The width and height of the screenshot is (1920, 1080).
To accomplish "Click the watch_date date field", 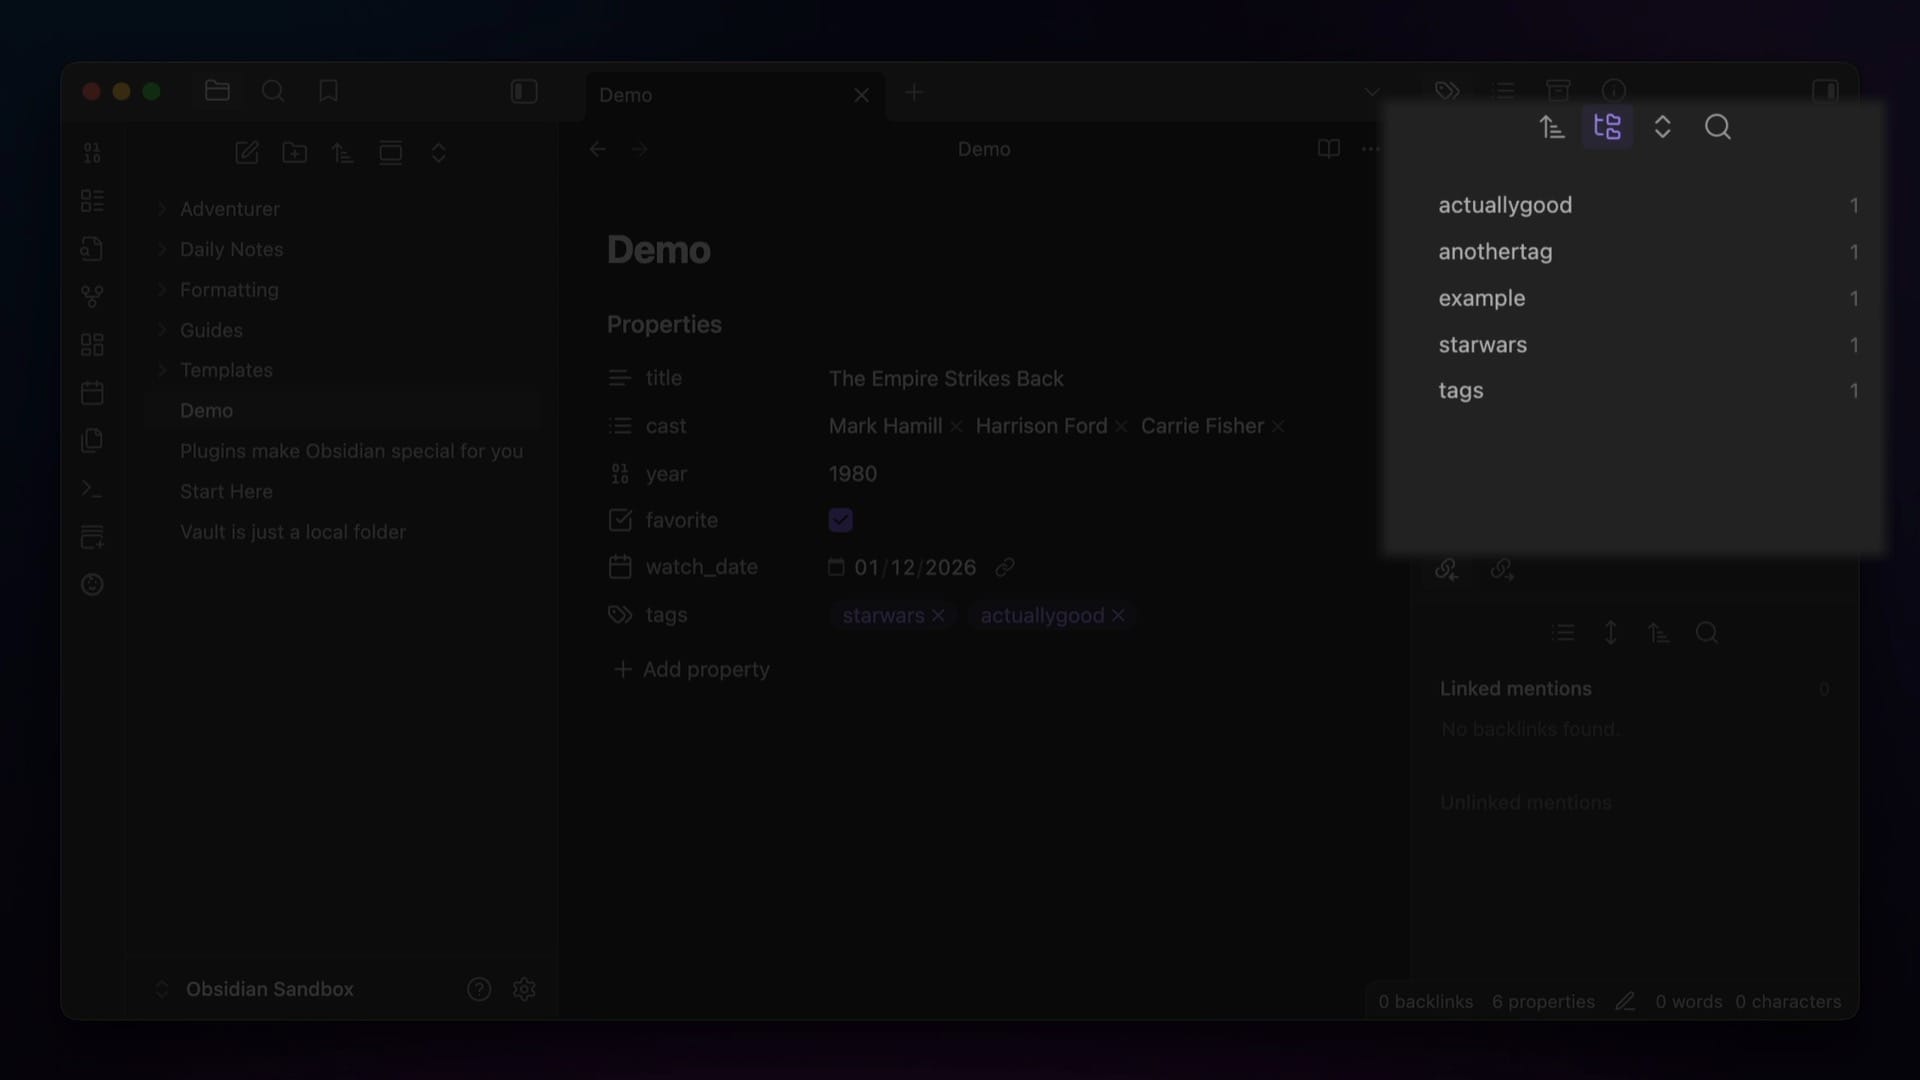I will 914,567.
